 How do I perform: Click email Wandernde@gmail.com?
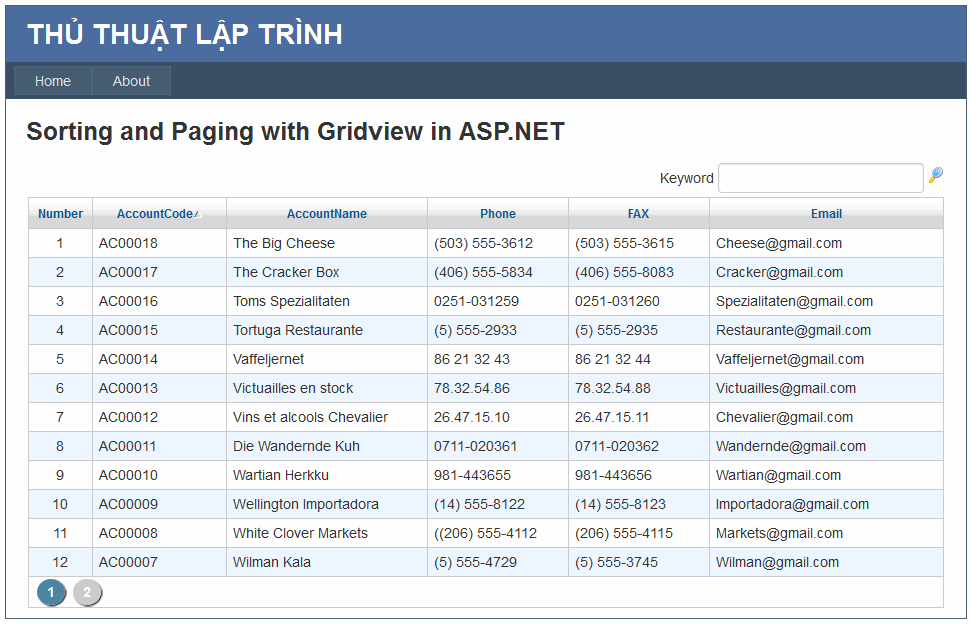click(x=791, y=447)
